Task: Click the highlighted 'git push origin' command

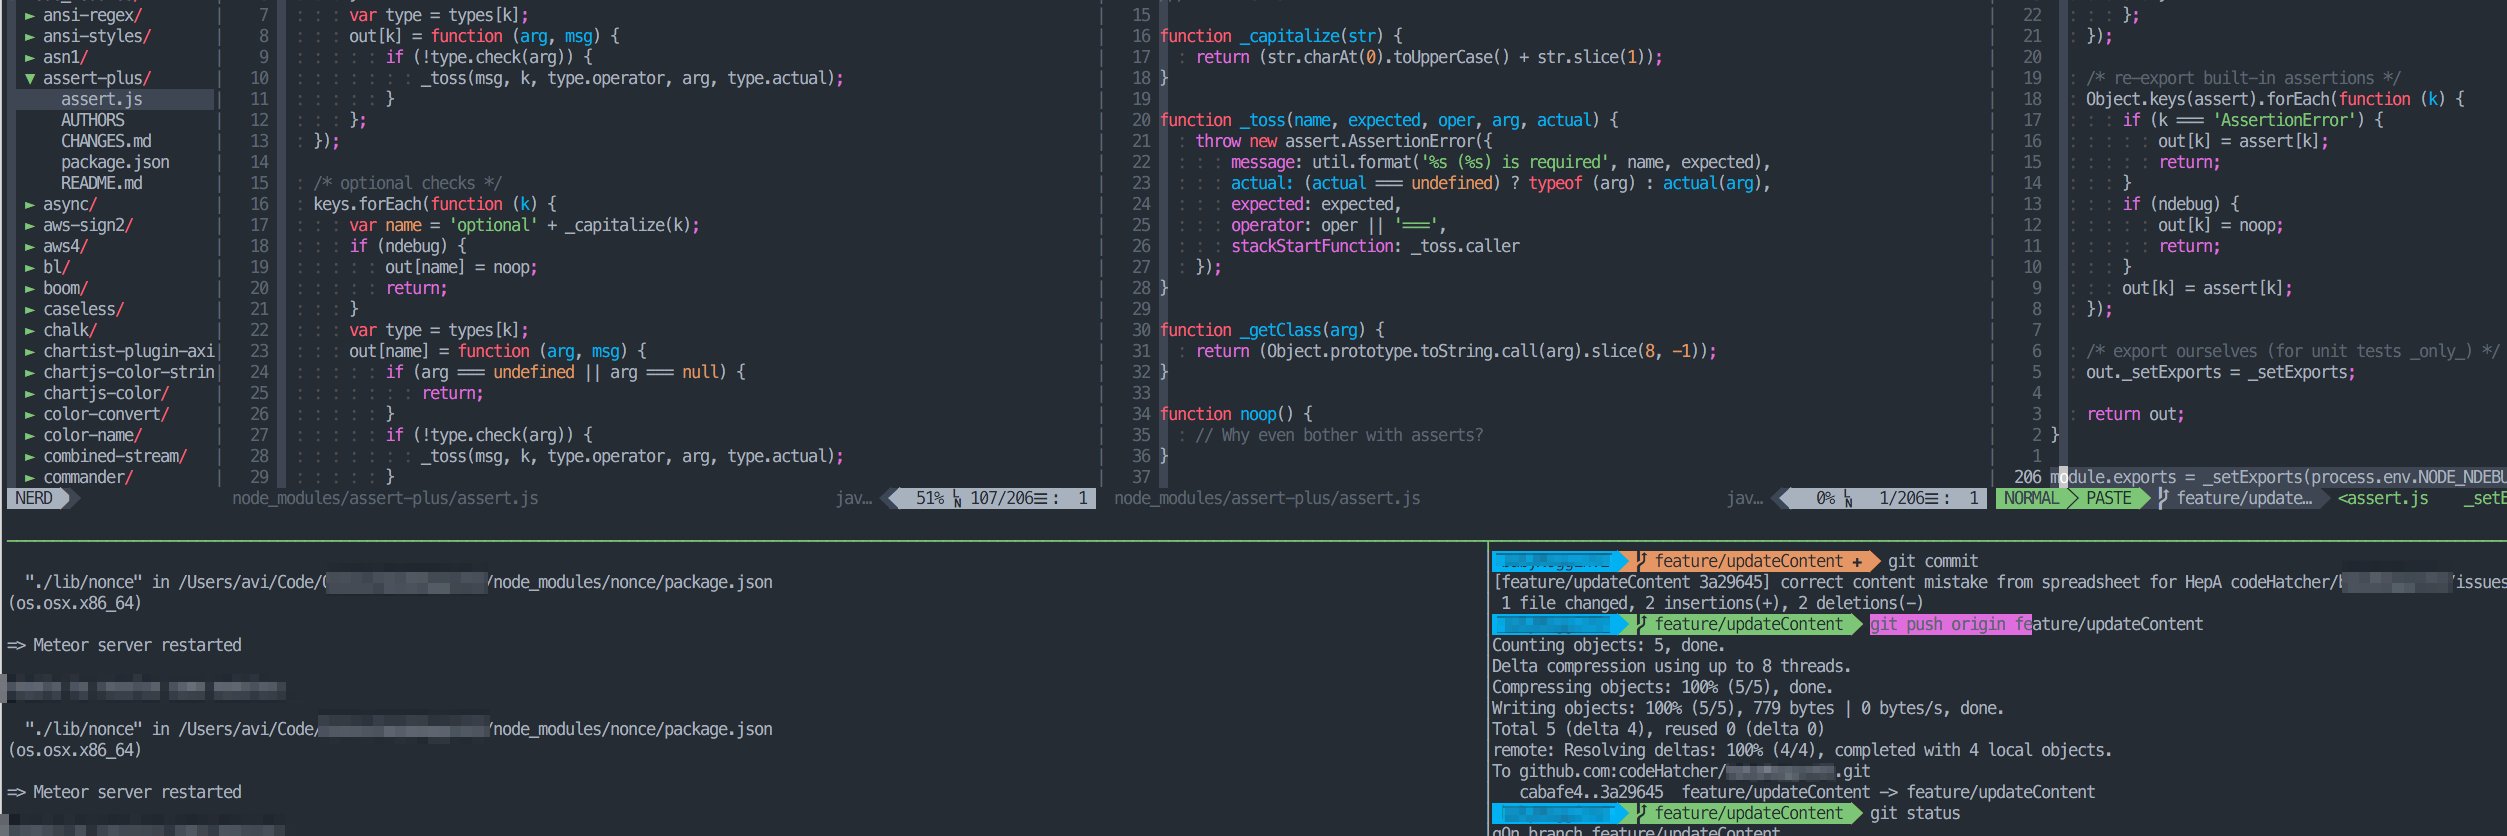Action: (1950, 624)
